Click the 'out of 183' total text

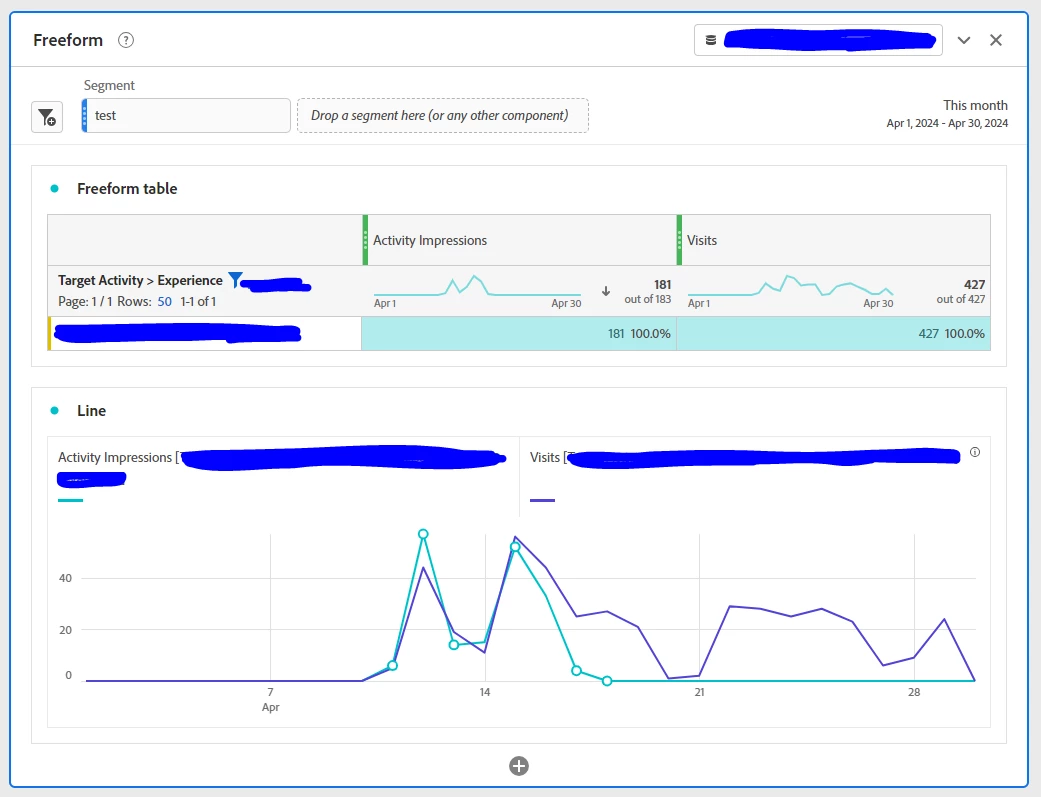647,299
